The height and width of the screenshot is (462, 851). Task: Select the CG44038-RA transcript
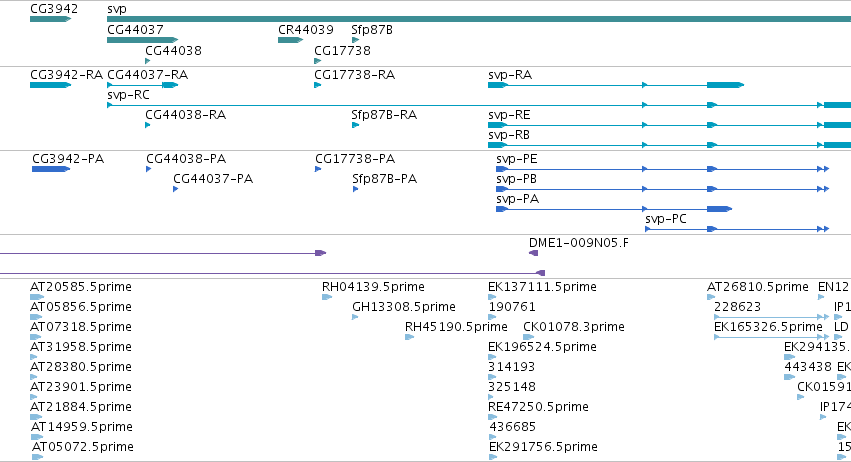click(x=148, y=125)
